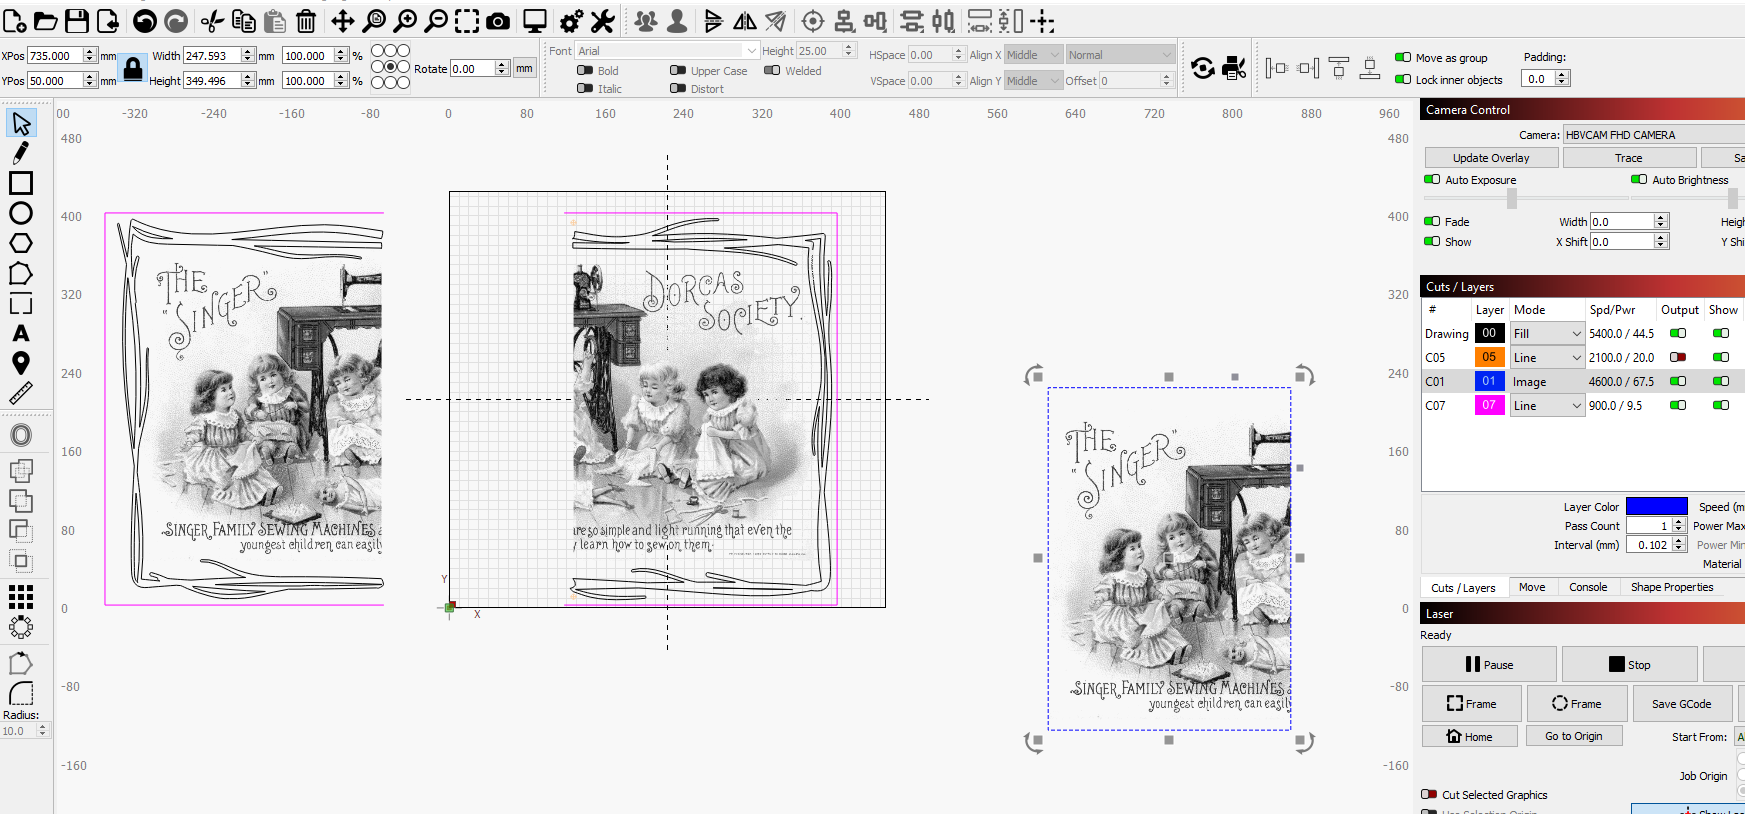
Task: Click the orange 05 layer swatch
Action: tap(1489, 358)
